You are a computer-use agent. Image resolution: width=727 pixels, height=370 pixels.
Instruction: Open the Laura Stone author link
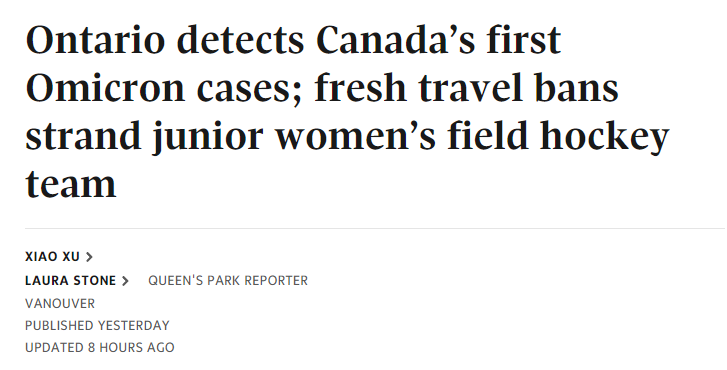pyautogui.click(x=70, y=281)
